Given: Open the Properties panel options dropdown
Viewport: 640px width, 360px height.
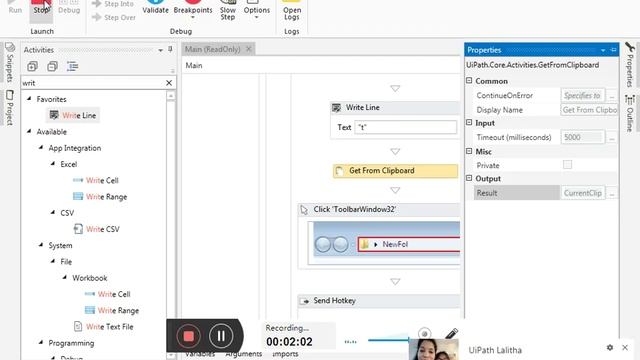Looking at the screenshot, I should 603,50.
